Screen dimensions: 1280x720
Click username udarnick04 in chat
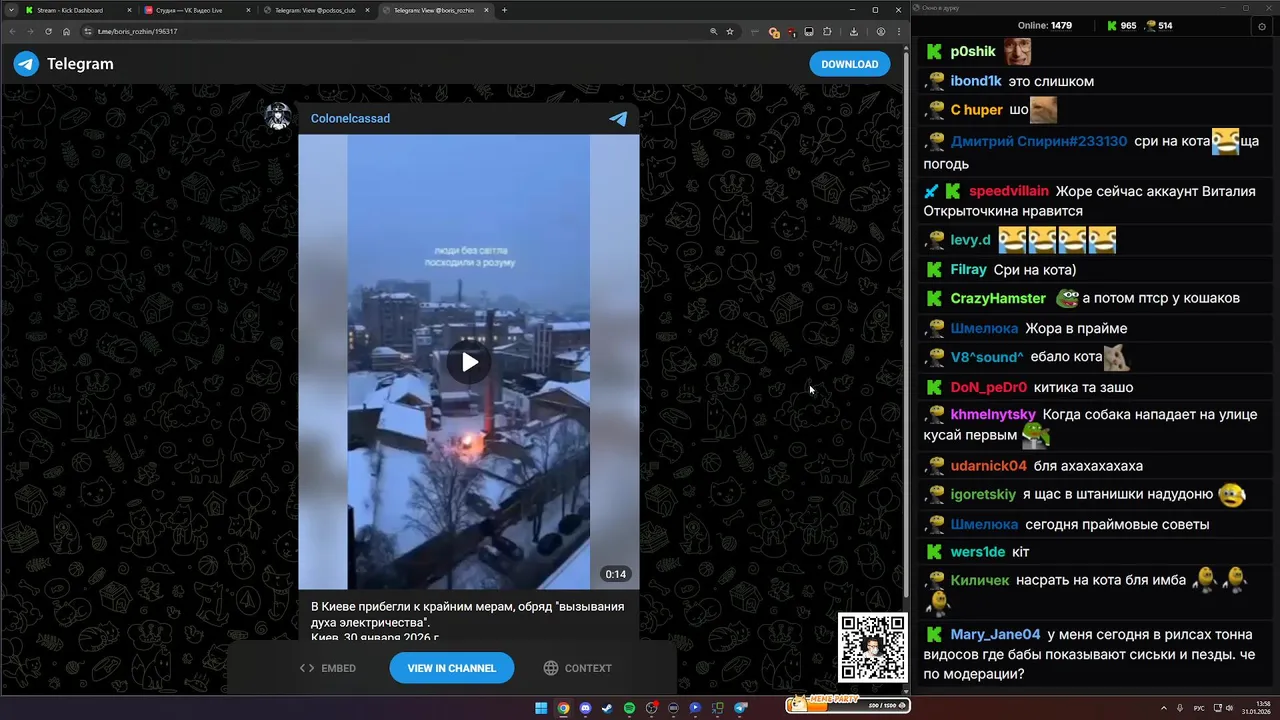(989, 466)
